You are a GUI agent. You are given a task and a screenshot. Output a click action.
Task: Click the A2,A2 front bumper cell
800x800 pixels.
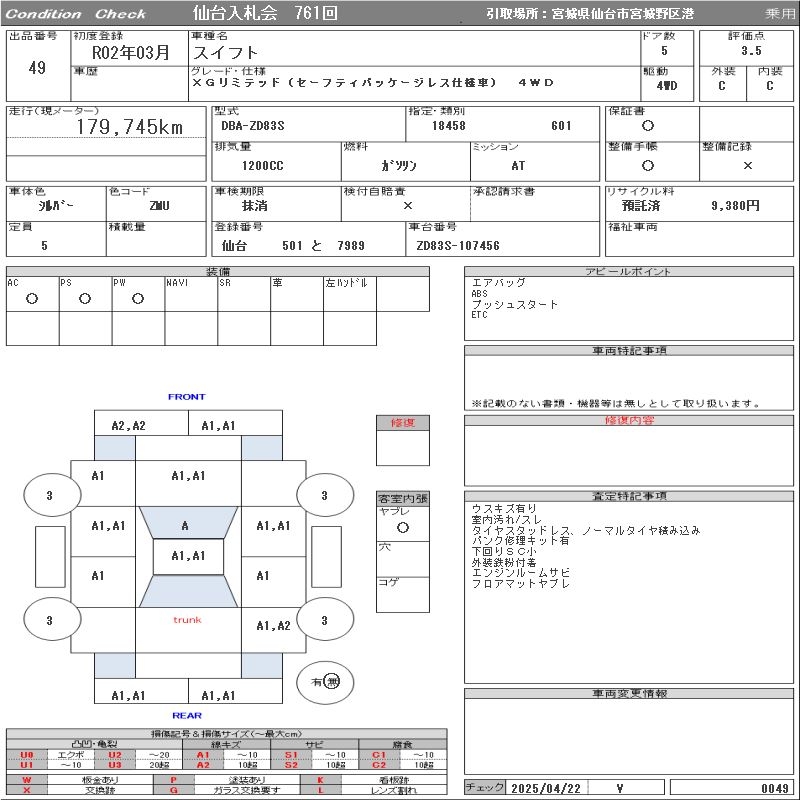pos(128,425)
